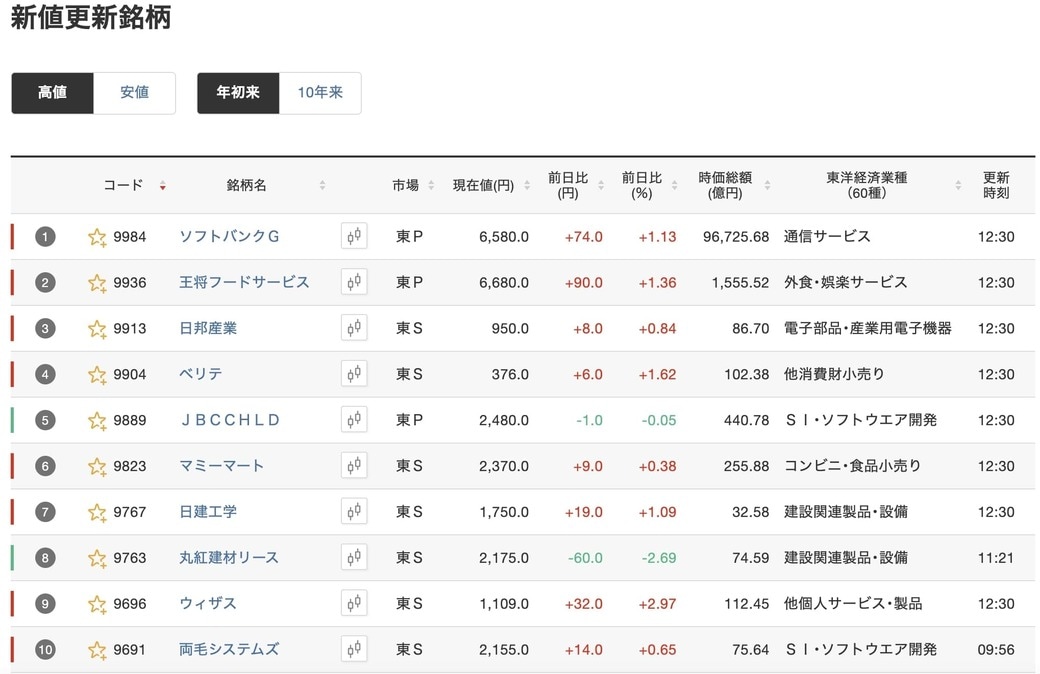1040x674 pixels.
Task: Click industry 電子部品・産業用電子機器
Action: [868, 328]
